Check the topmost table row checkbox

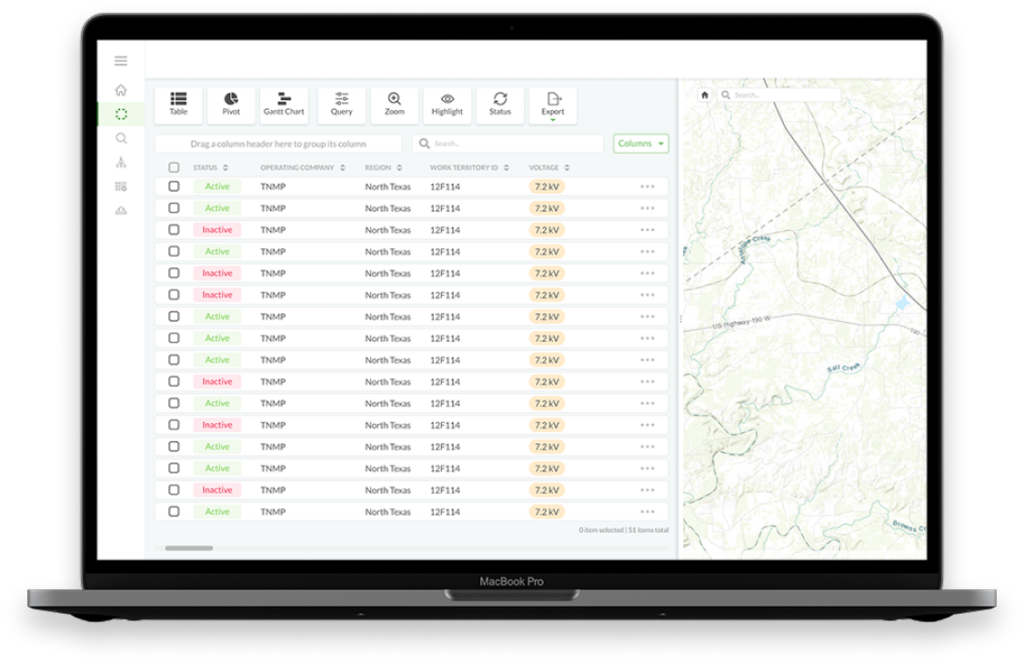click(x=174, y=187)
